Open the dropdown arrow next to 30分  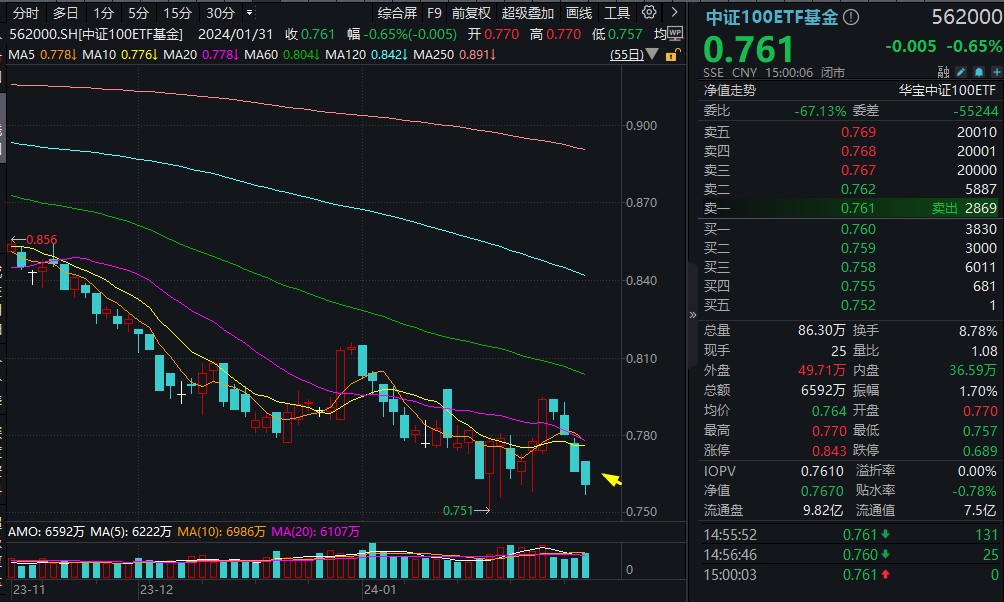[x=250, y=12]
